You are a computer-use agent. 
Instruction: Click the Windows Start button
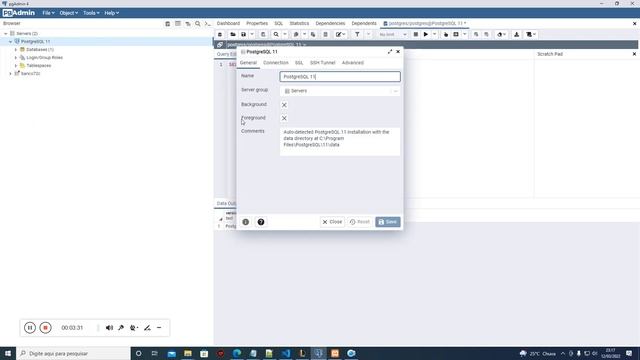tap(8, 353)
